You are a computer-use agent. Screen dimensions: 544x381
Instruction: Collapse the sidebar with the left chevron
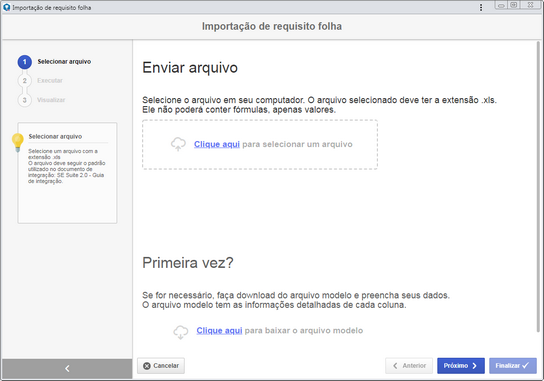[x=67, y=369]
